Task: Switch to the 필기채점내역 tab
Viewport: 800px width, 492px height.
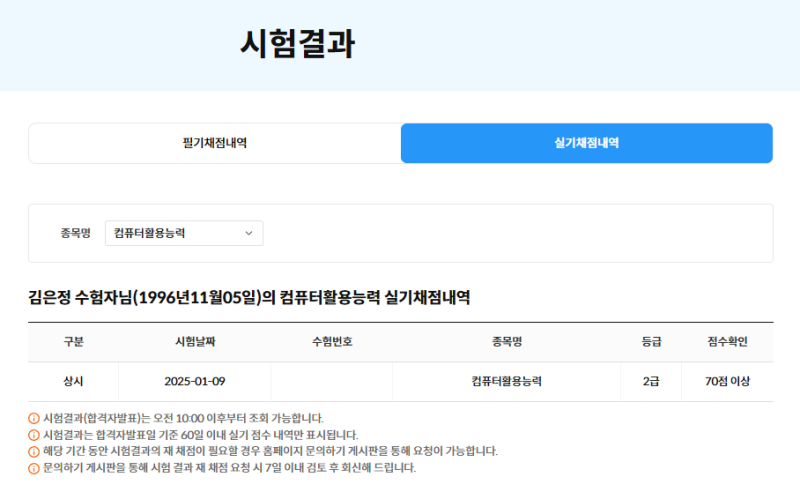Action: pos(215,143)
